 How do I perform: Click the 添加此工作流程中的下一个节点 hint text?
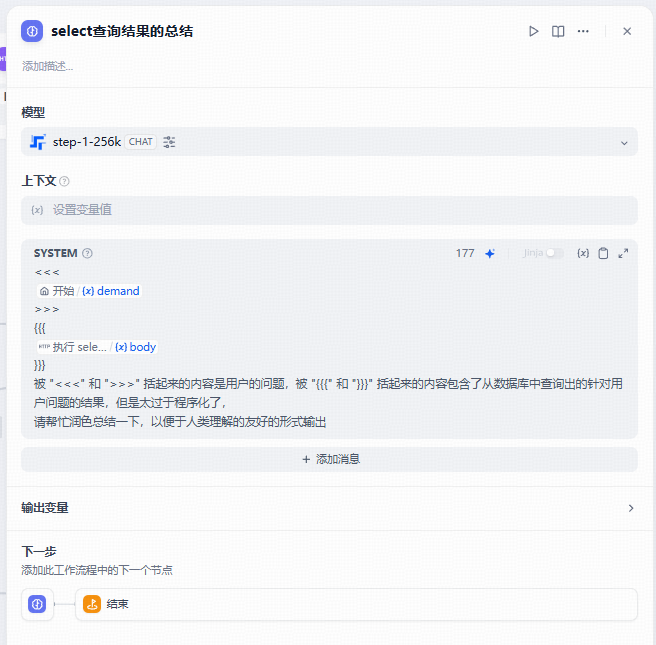tap(97, 570)
